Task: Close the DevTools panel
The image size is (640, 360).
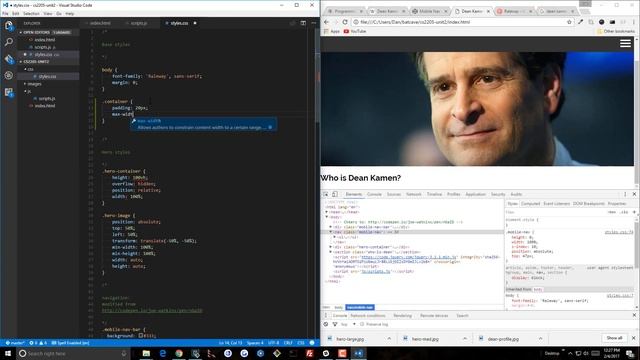Action: [634, 194]
